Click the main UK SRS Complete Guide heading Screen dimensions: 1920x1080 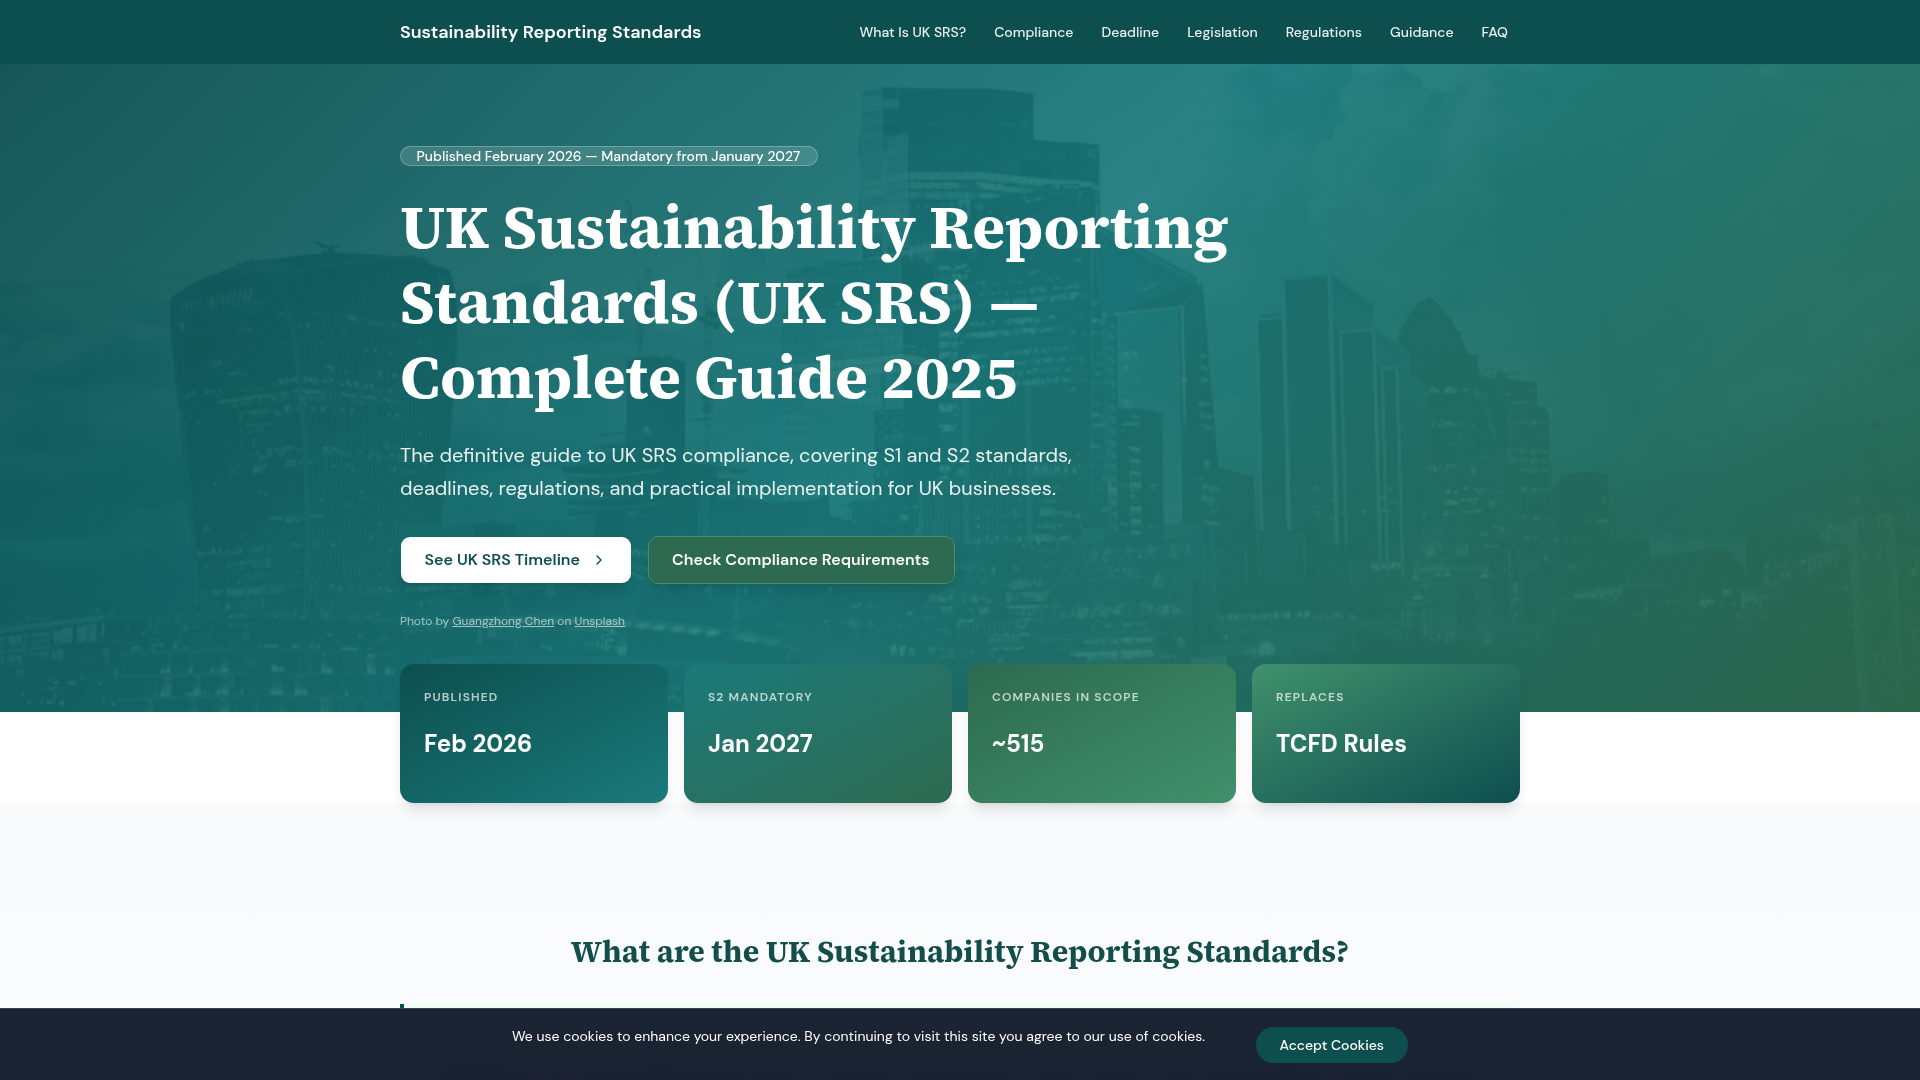point(814,303)
